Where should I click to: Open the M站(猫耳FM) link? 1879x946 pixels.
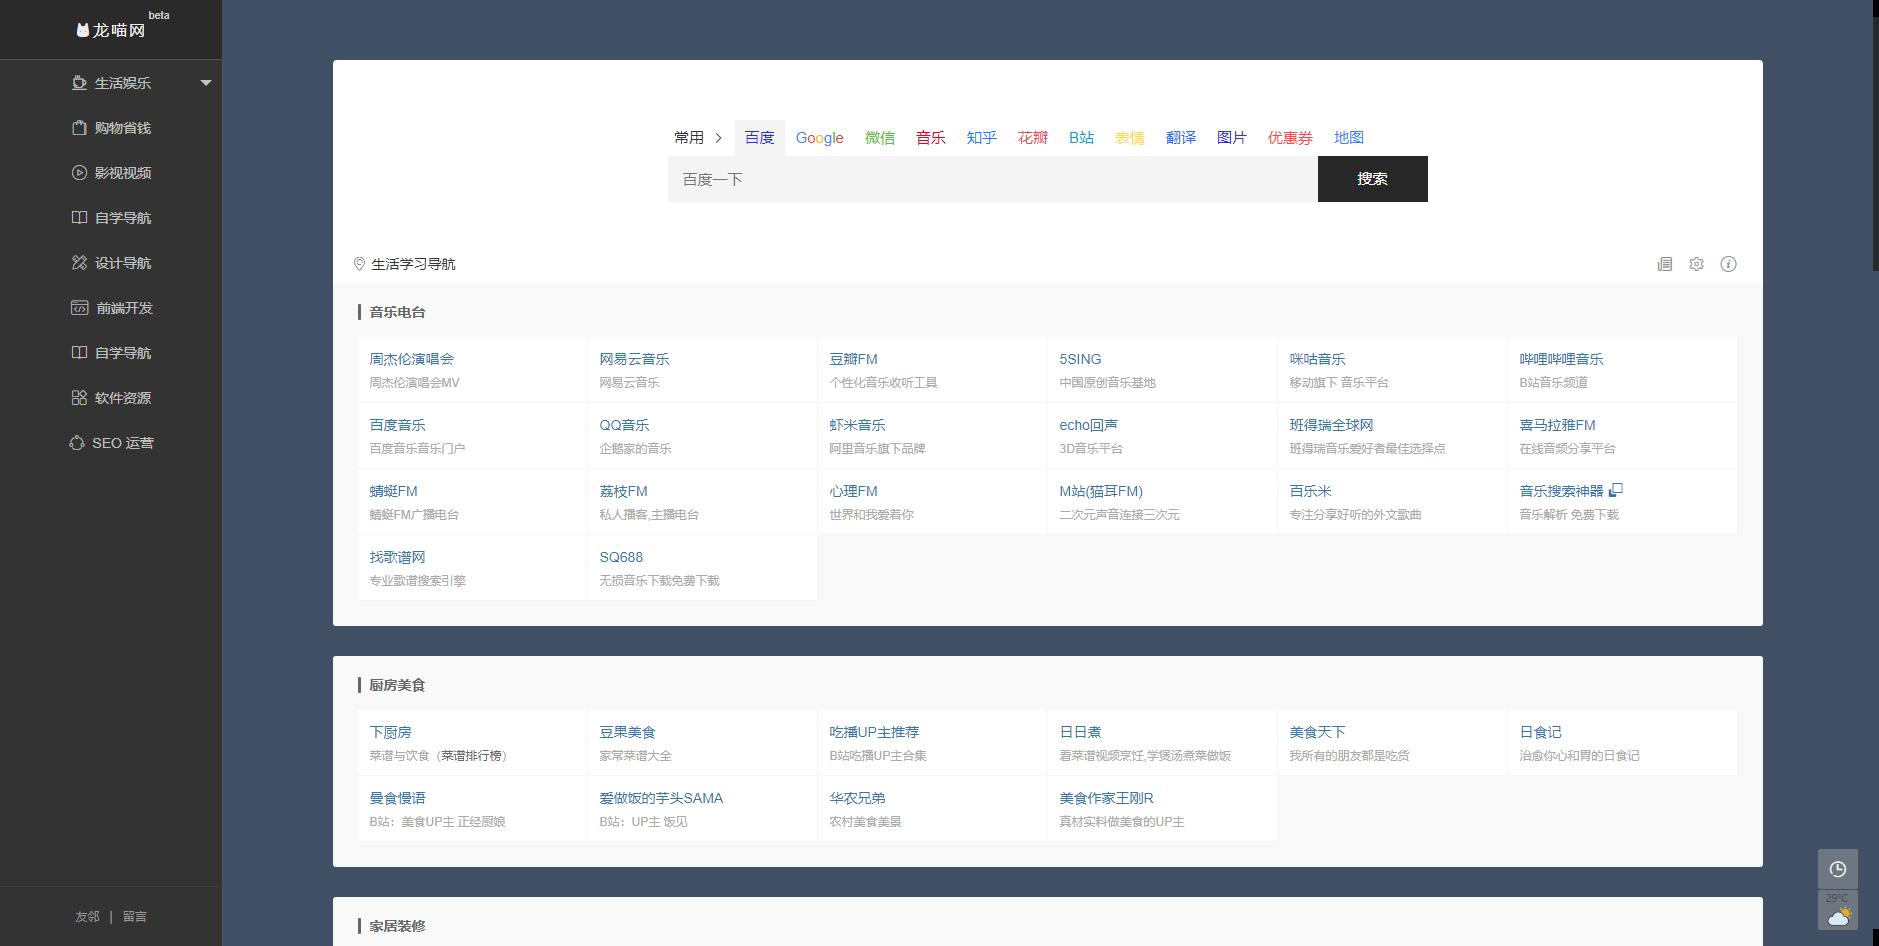(1101, 491)
